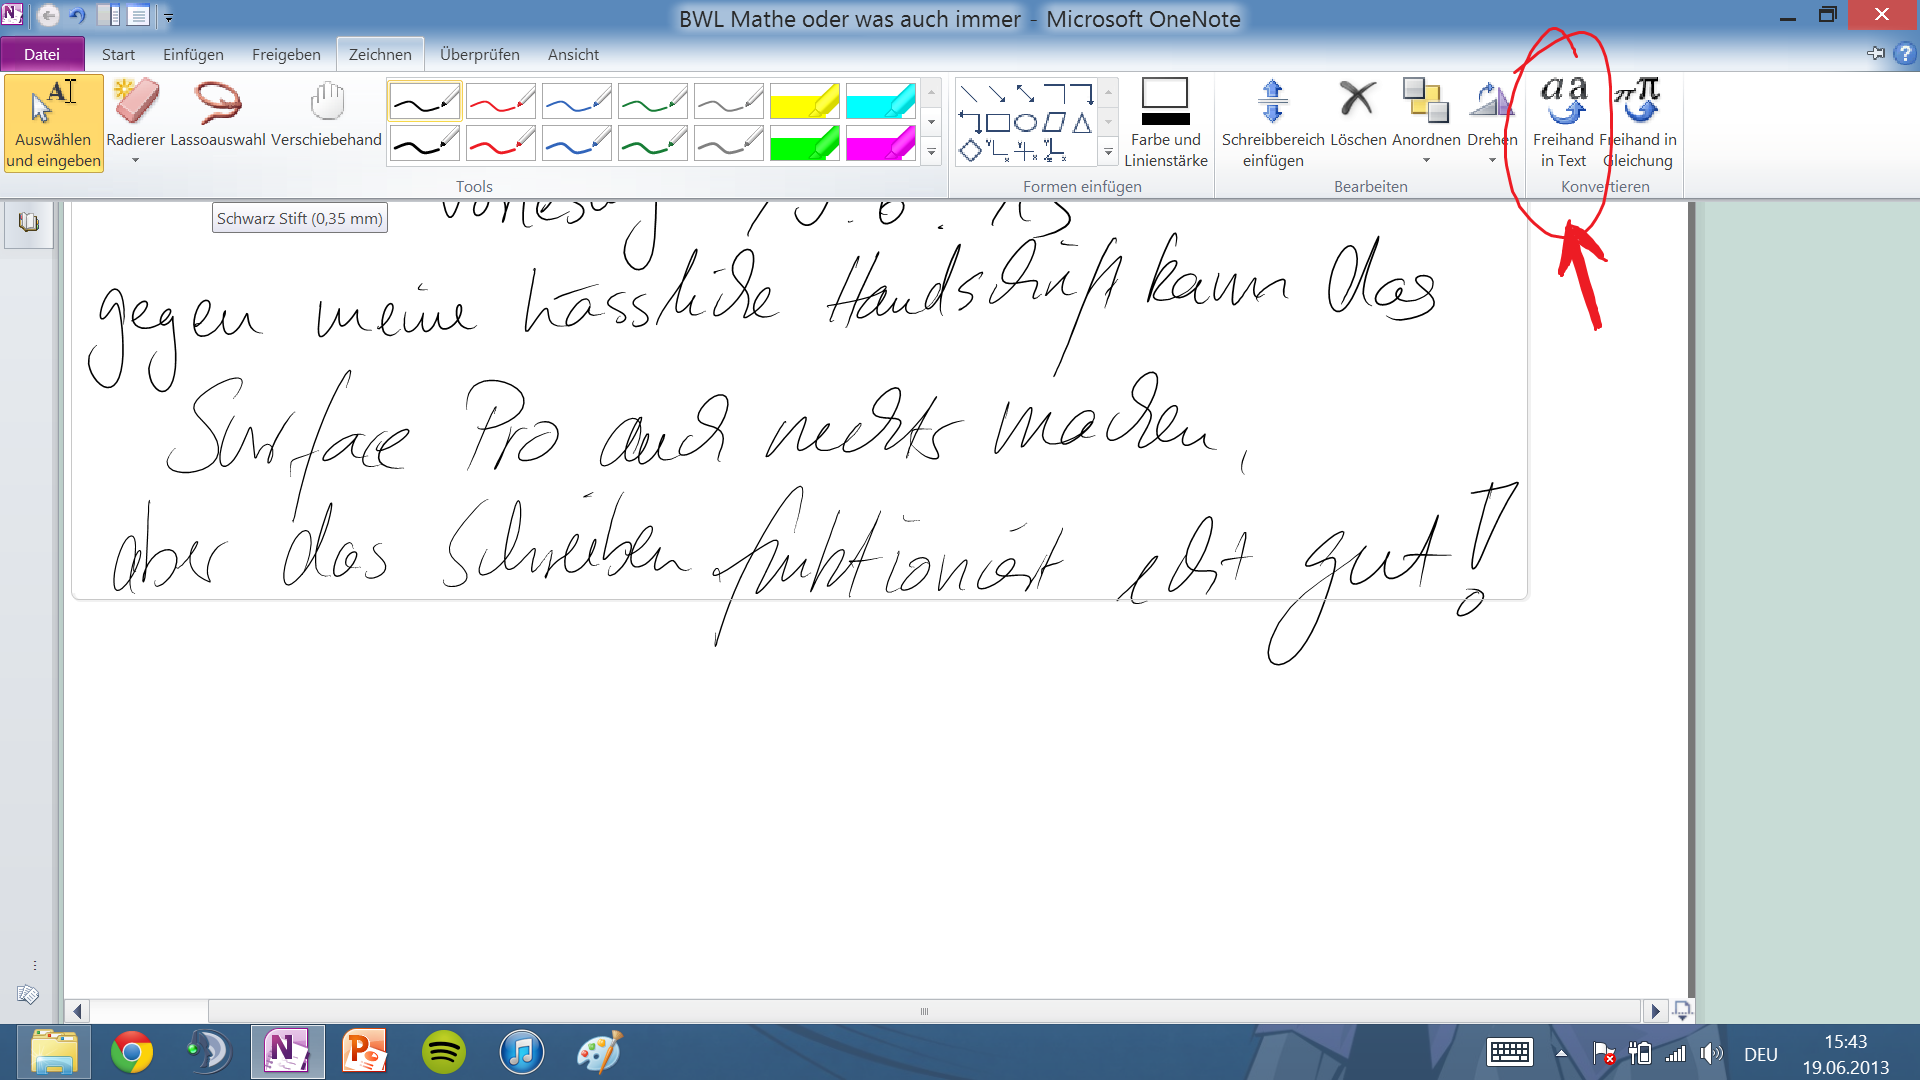This screenshot has width=1920, height=1080.
Task: Insert the double-headed arrow shape
Action: coord(1025,94)
